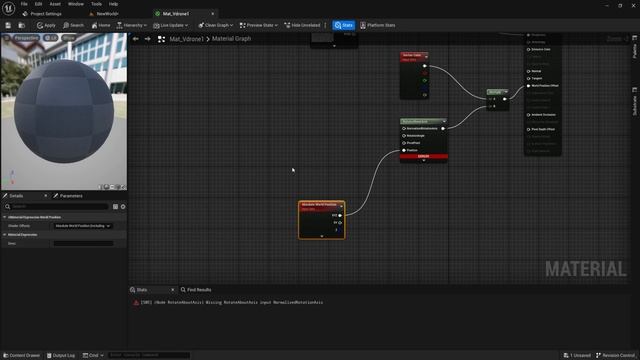Screen dimensions: 640x360
Task: Select the RotateAboutAxis node header
Action: [x=423, y=121]
